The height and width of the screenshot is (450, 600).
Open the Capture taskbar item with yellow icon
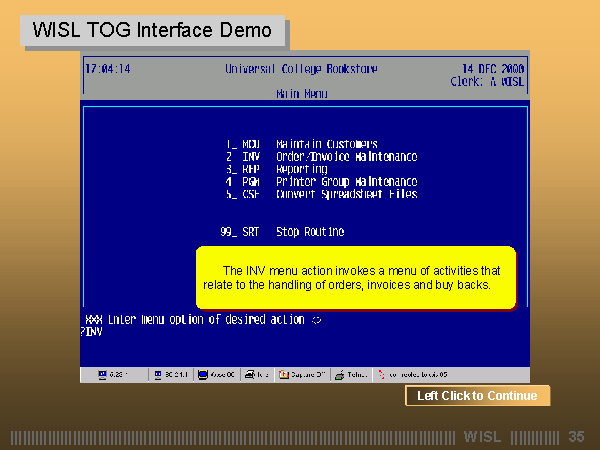pos(300,375)
